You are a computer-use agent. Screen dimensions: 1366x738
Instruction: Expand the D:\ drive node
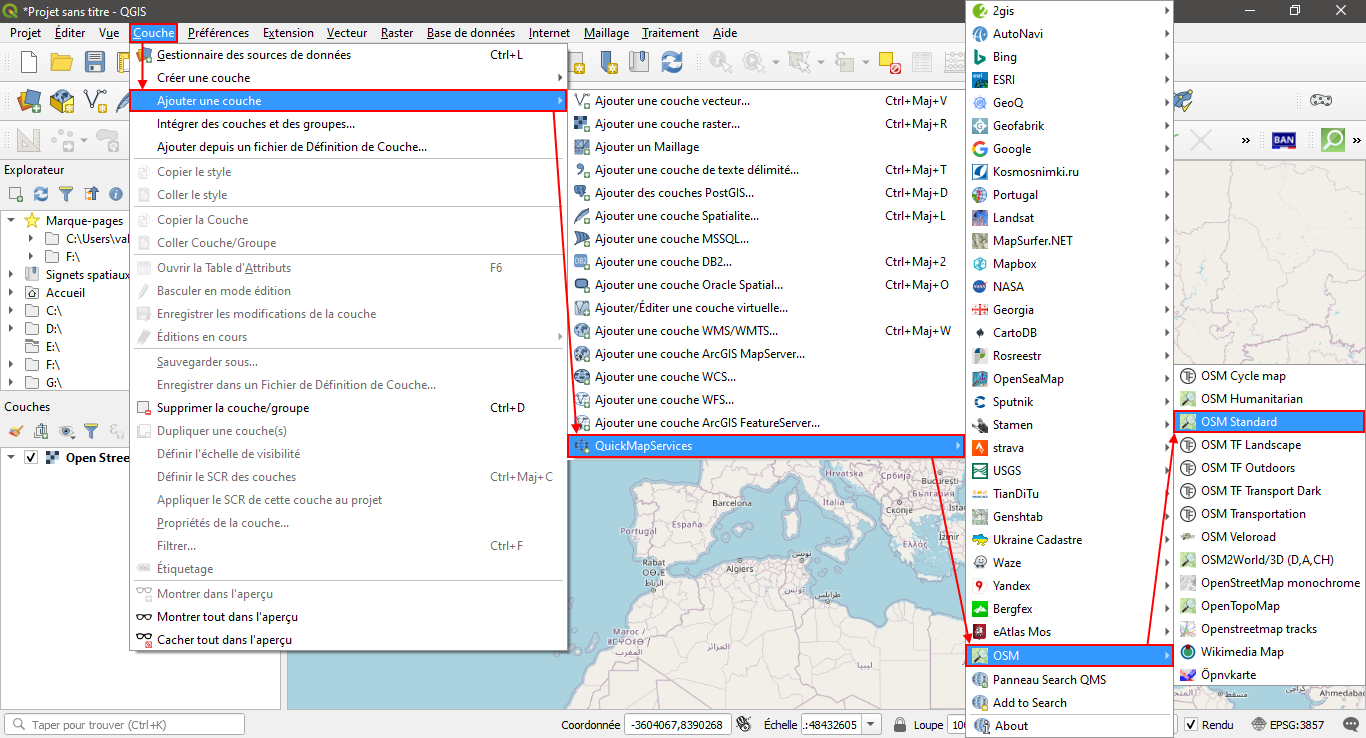pyautogui.click(x=11, y=329)
